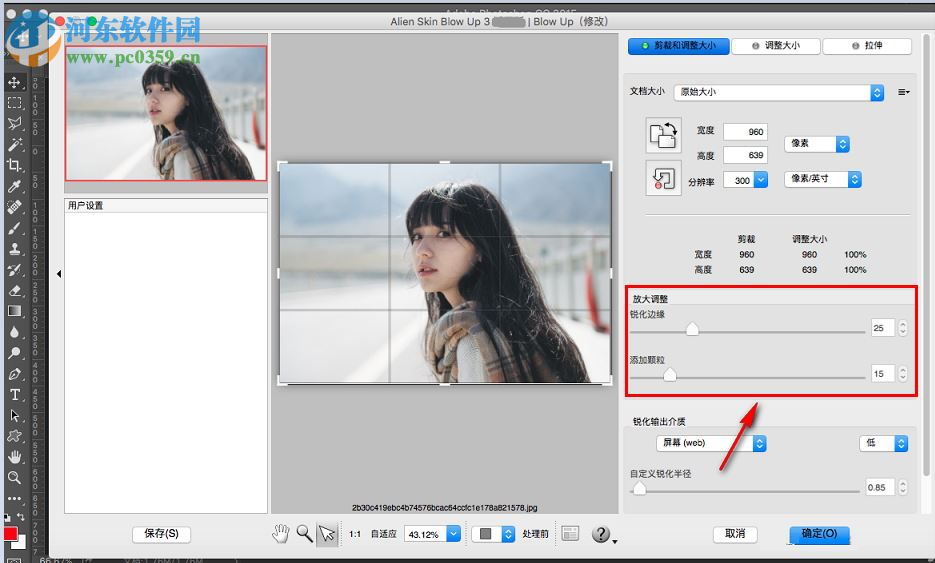The width and height of the screenshot is (935, 563).
Task: Click the 0.85 sharpening radius stepper
Action: (903, 487)
